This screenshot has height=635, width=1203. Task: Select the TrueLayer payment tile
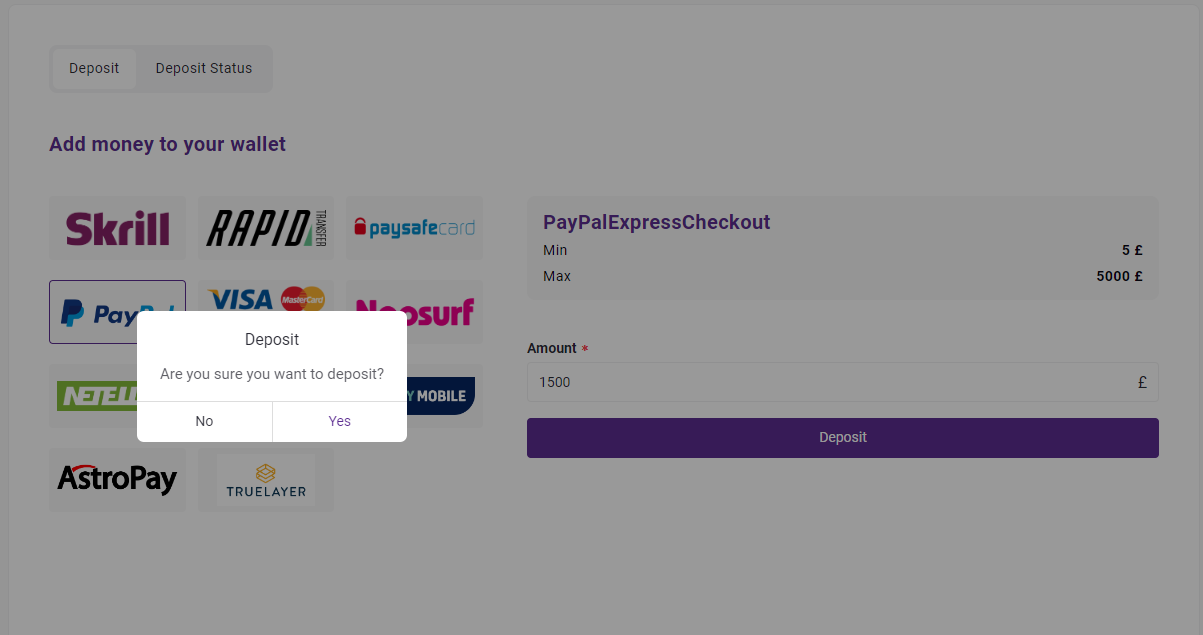pos(266,480)
